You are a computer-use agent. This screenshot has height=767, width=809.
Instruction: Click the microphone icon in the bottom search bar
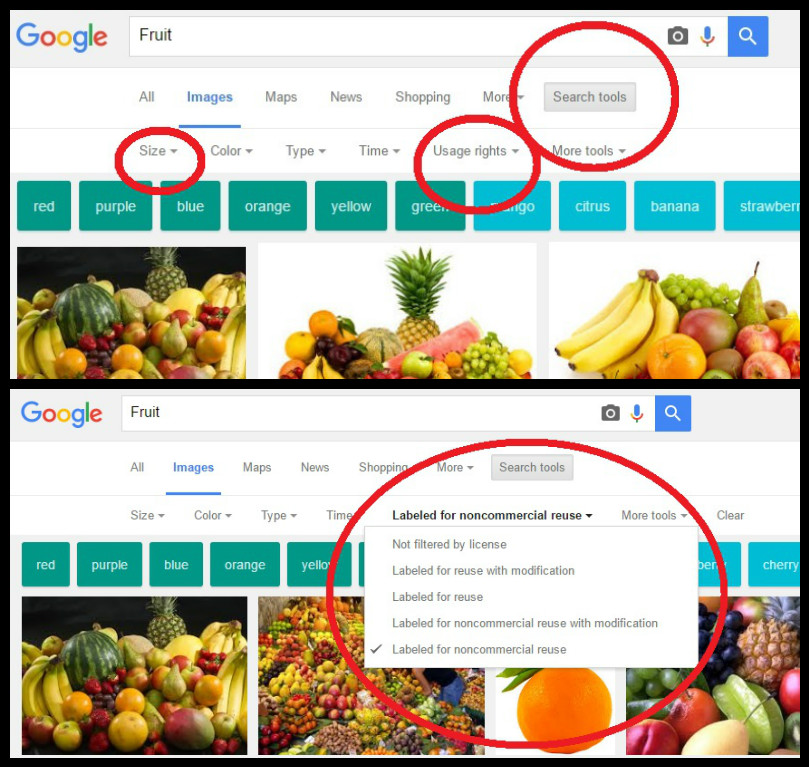(x=637, y=413)
